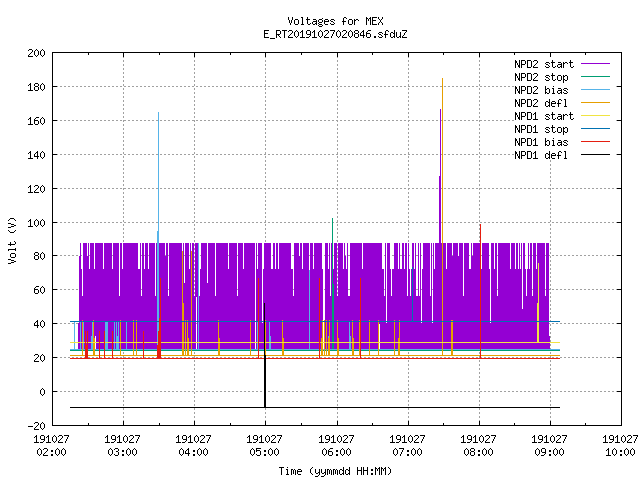This screenshot has height=480, width=640.
Task: Click the 'Voltages for MEX' chart title
Action: (335, 21)
